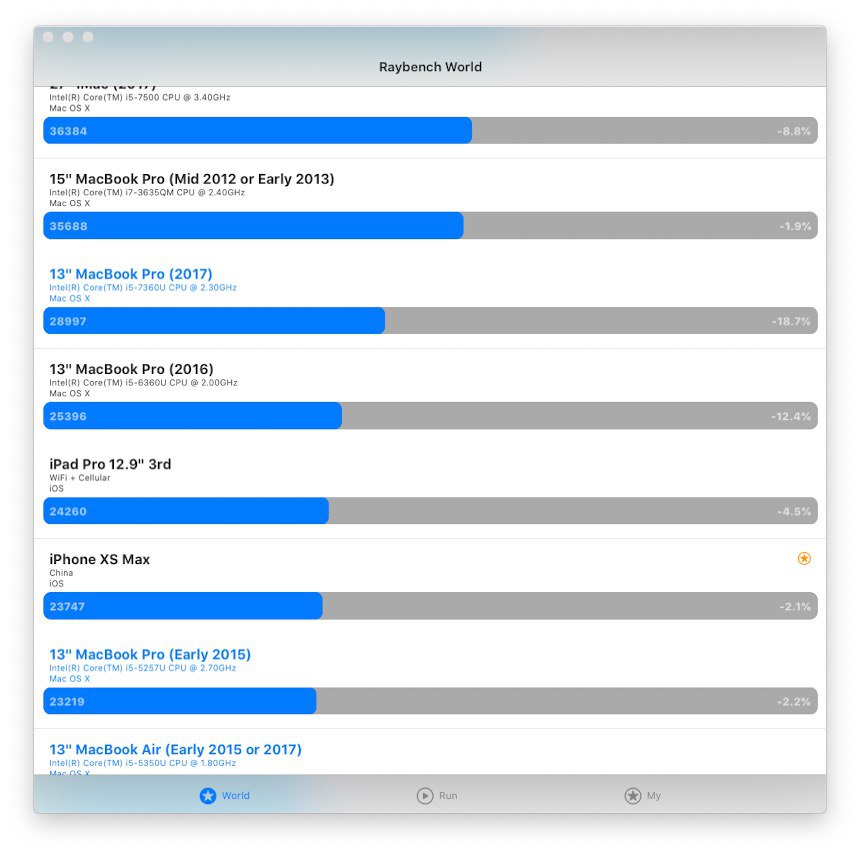This screenshot has height=855, width=860.
Task: Click the My tab star icon
Action: point(632,795)
